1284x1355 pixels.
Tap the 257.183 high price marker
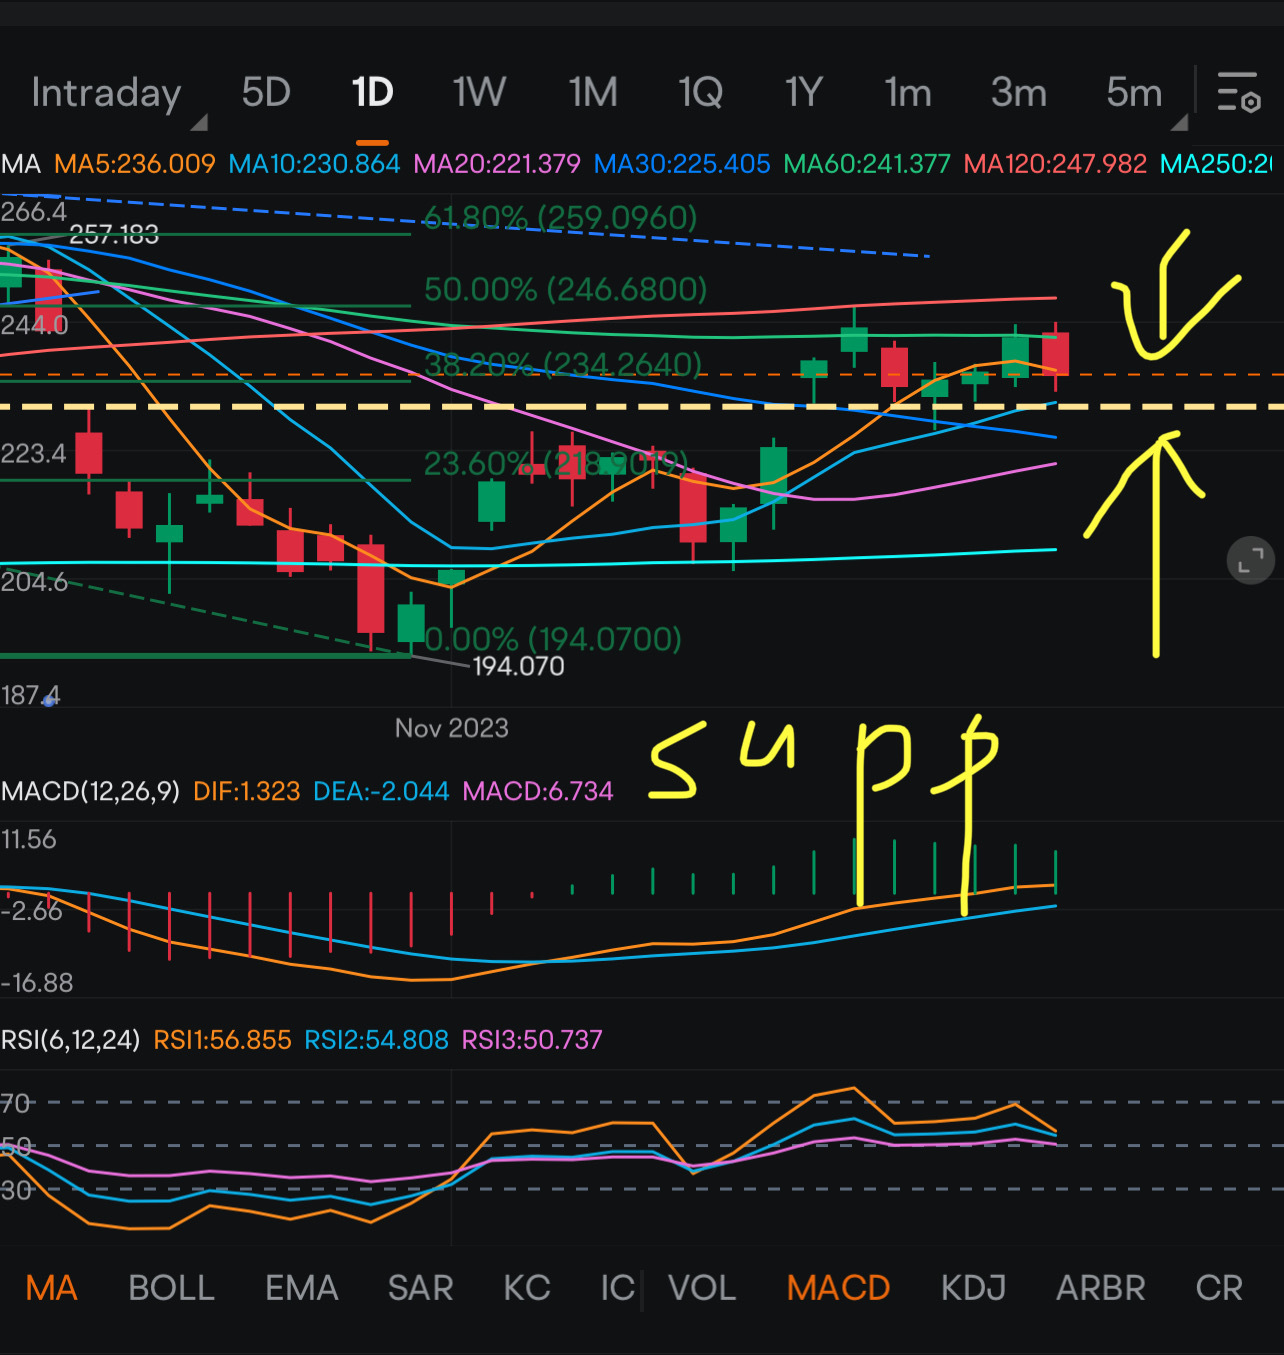point(114,235)
